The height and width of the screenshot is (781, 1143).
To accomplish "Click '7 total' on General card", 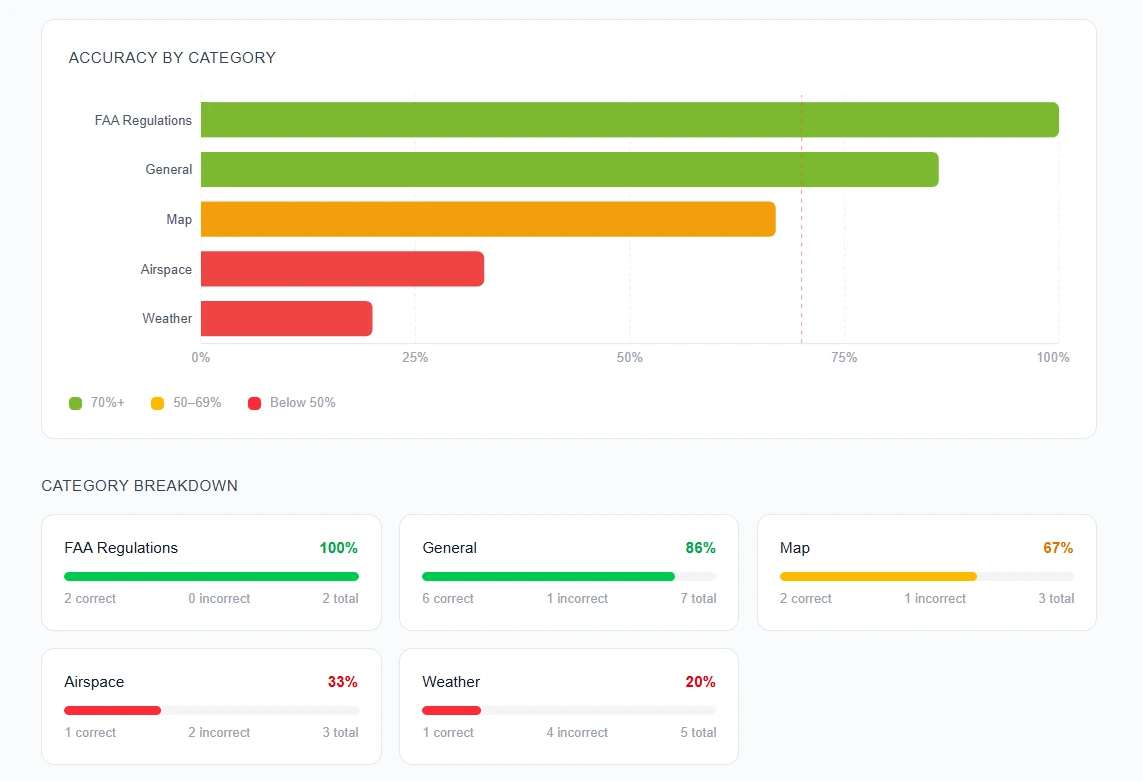I will pyautogui.click(x=698, y=598).
